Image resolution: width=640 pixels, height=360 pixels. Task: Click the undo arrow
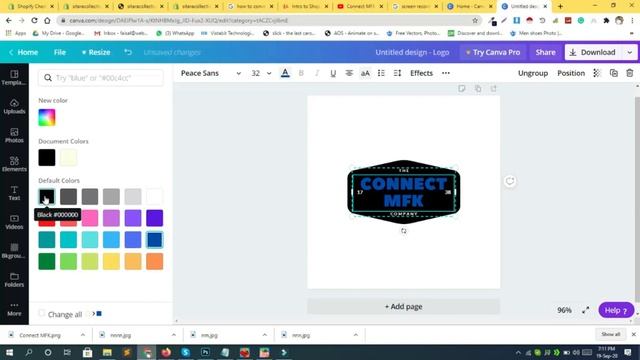pos(128,52)
